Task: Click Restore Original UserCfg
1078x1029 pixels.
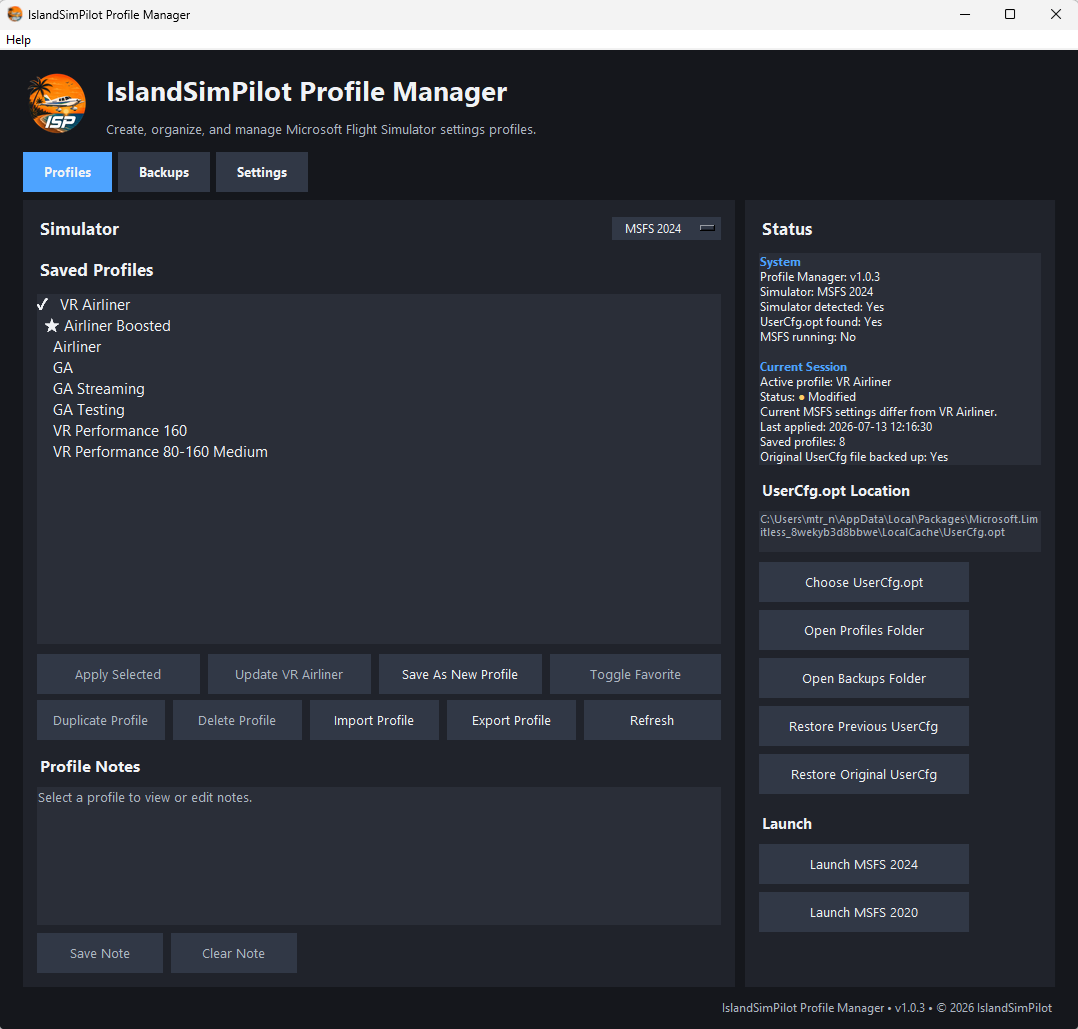Action: point(864,775)
